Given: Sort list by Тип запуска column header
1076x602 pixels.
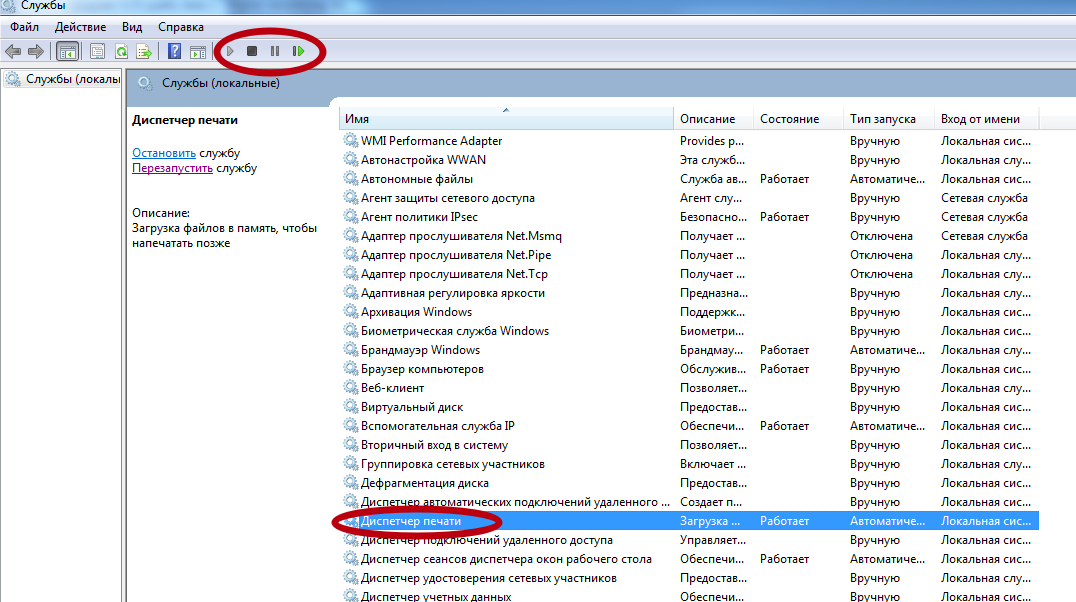Looking at the screenshot, I should (882, 119).
